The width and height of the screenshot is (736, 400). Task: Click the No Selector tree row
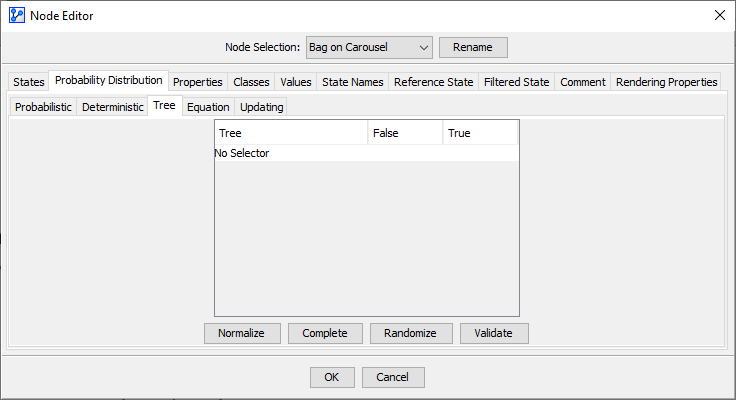[243, 154]
